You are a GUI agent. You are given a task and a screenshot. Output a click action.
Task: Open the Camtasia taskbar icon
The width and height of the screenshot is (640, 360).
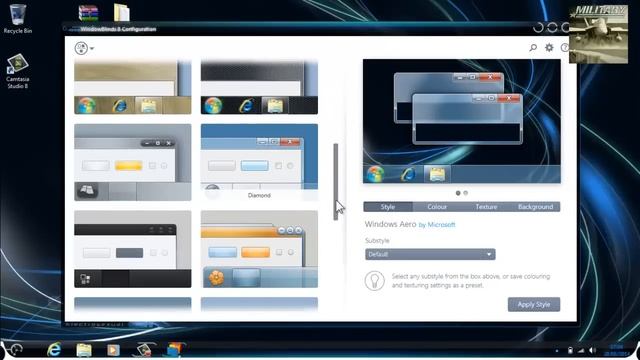tap(144, 350)
